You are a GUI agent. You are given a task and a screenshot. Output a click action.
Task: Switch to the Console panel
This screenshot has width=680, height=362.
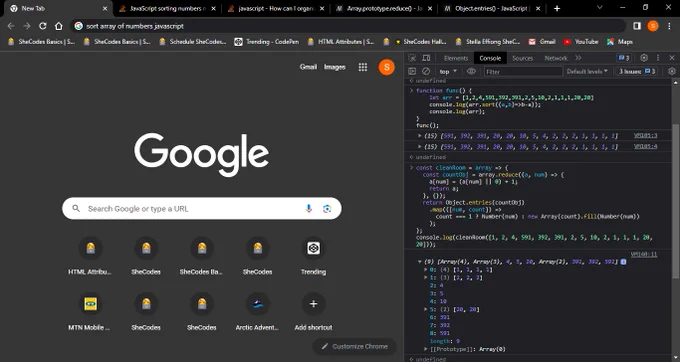pyautogui.click(x=490, y=58)
